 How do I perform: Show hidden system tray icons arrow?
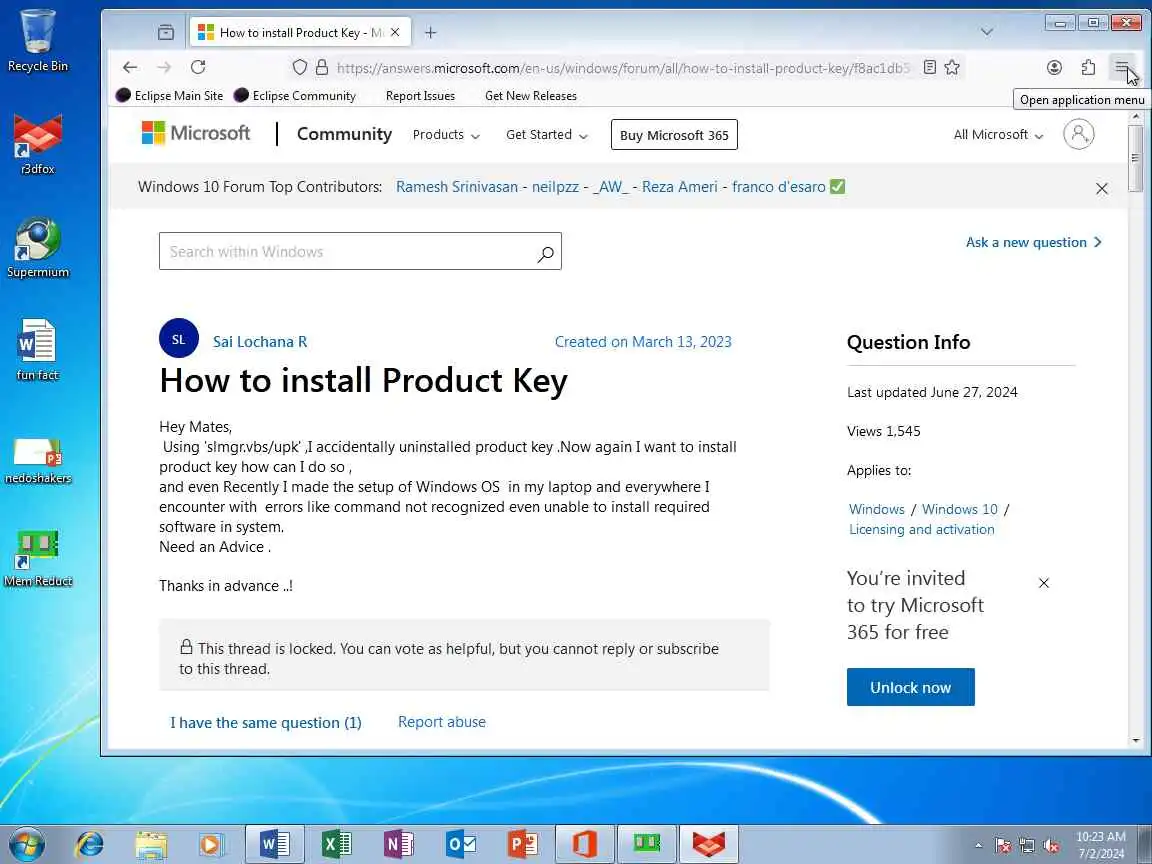978,846
